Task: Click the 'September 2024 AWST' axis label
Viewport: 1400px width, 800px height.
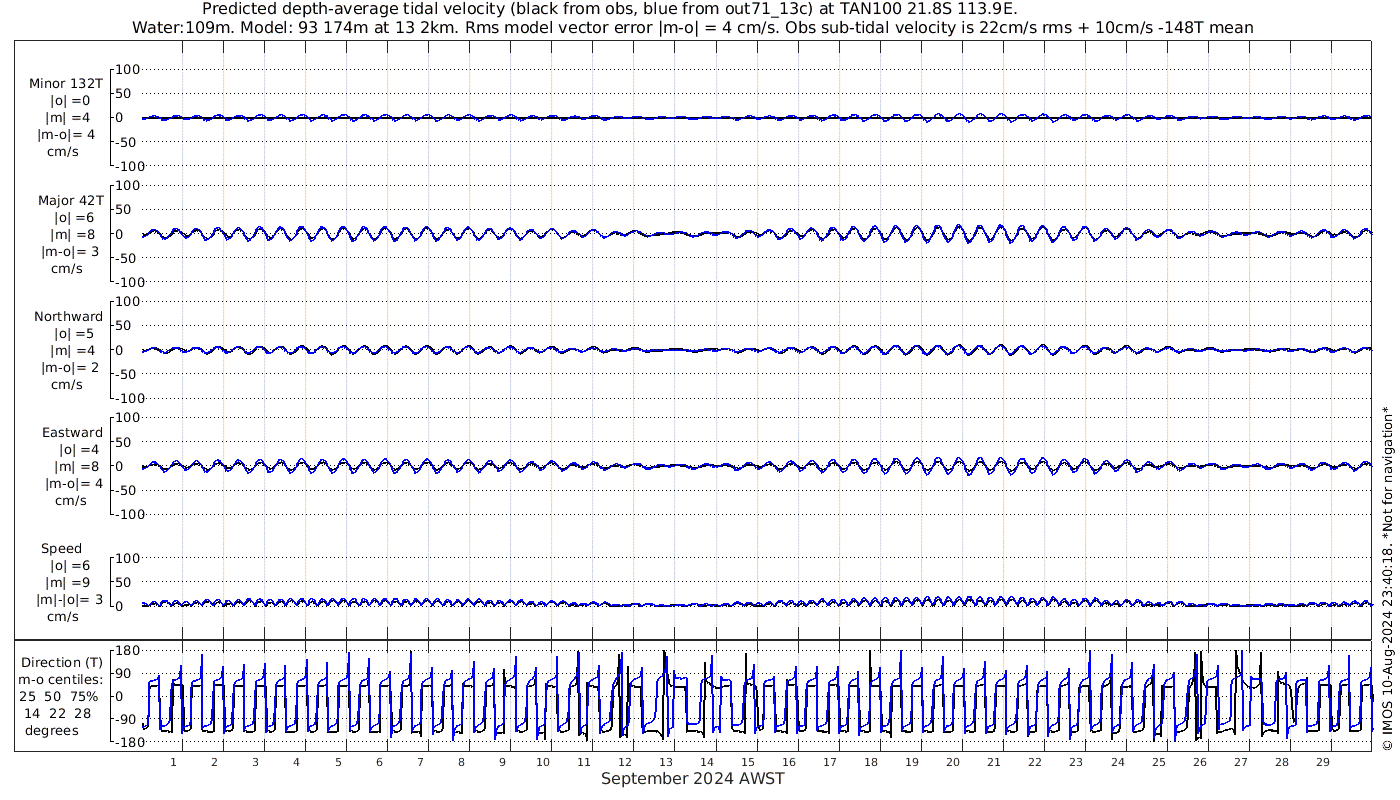Action: [693, 779]
